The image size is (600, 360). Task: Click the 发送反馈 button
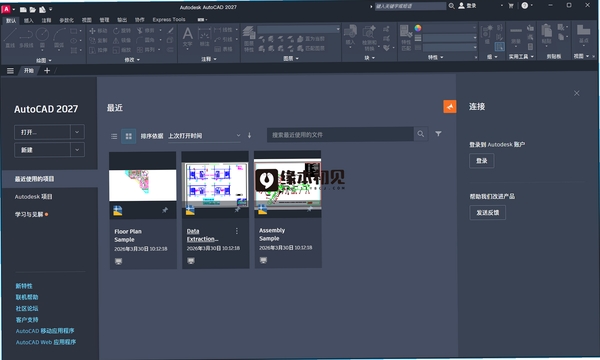click(488, 213)
